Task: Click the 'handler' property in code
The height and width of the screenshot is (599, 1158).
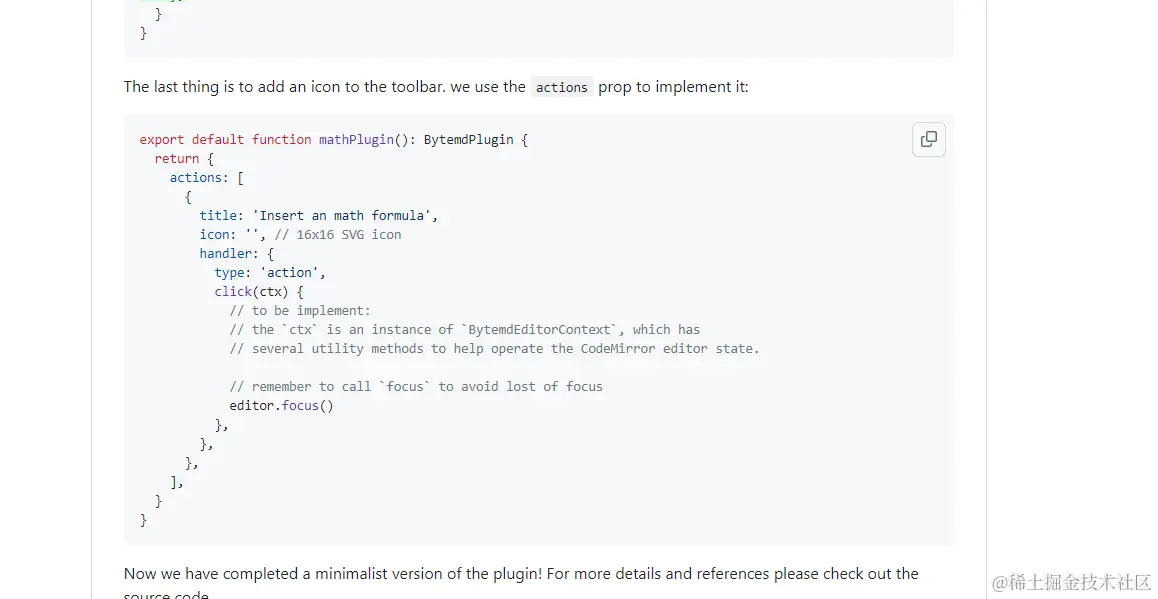Action: [x=225, y=254]
